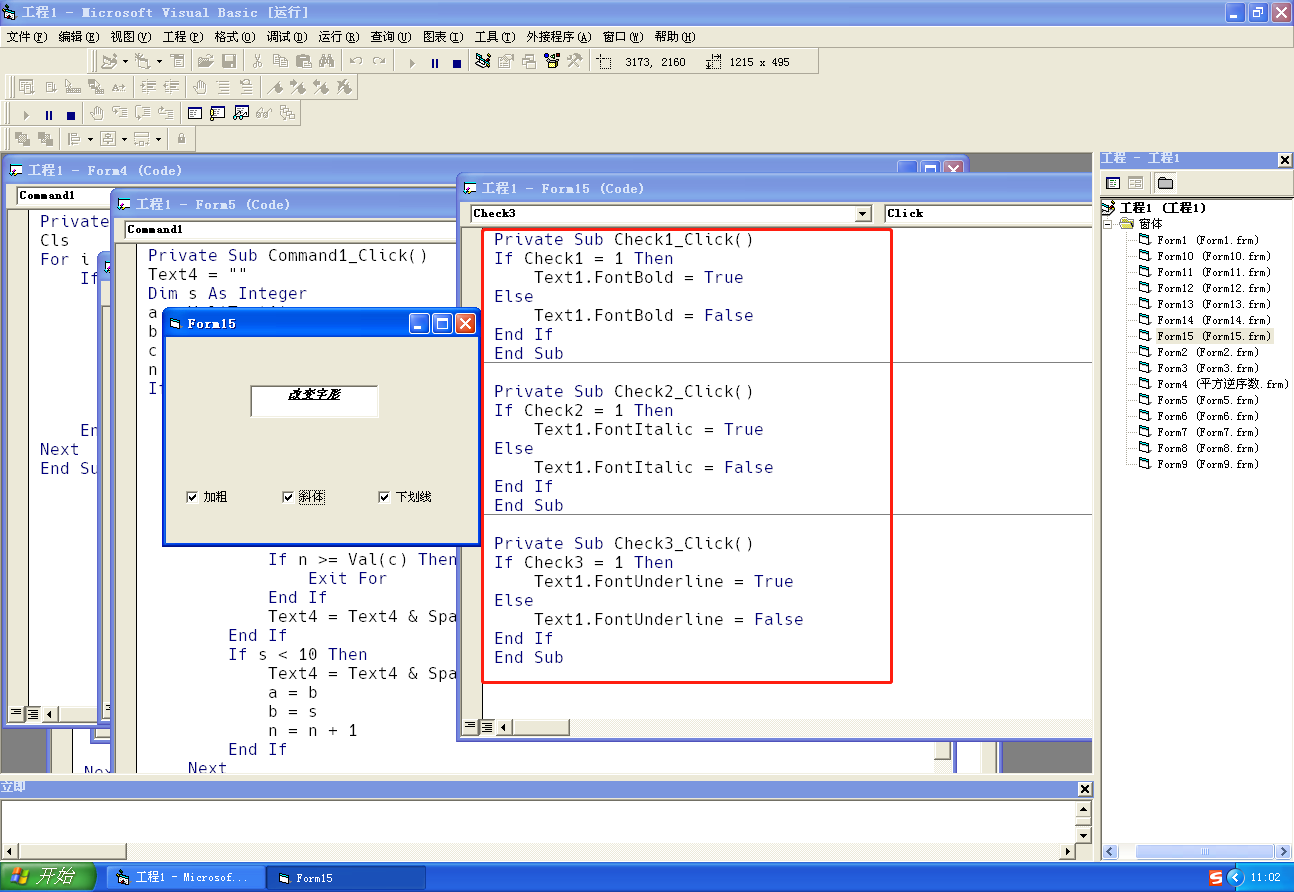Switch to Form15 taskbar button
This screenshot has height=892, width=1294.
pos(346,878)
